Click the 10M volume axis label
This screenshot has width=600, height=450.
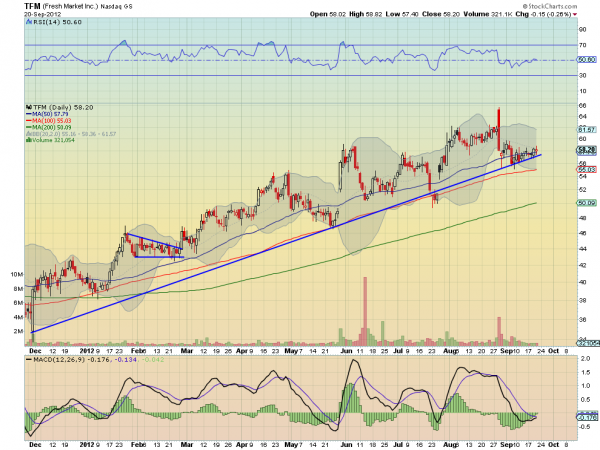click(x=17, y=274)
